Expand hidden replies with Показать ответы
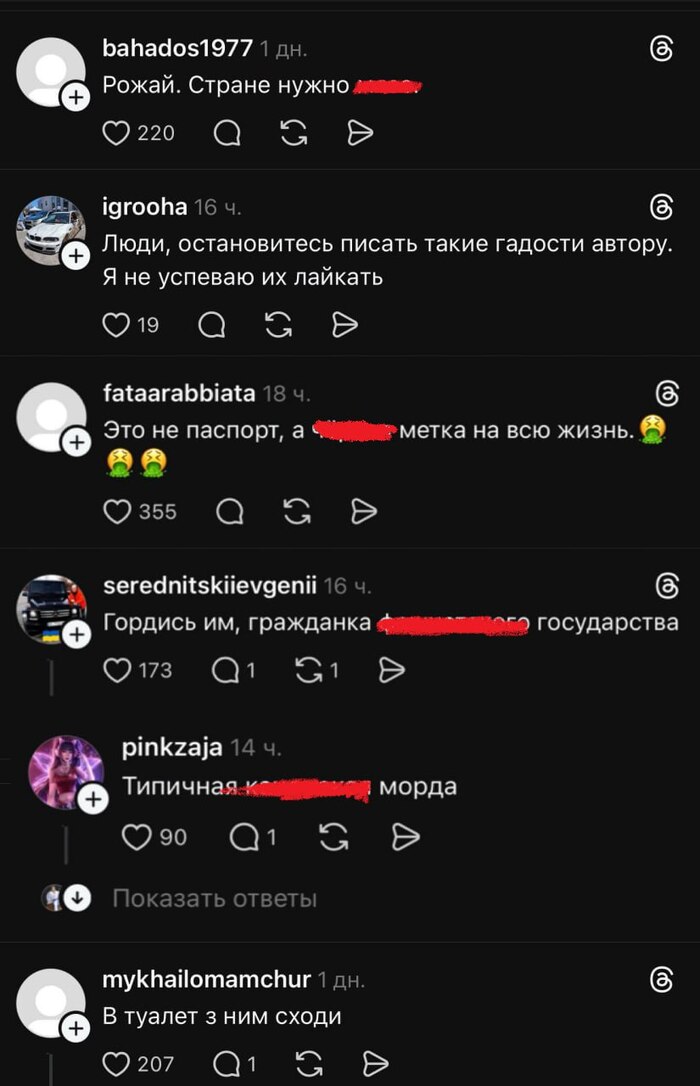Image resolution: width=700 pixels, height=1086 pixels. coord(215,898)
